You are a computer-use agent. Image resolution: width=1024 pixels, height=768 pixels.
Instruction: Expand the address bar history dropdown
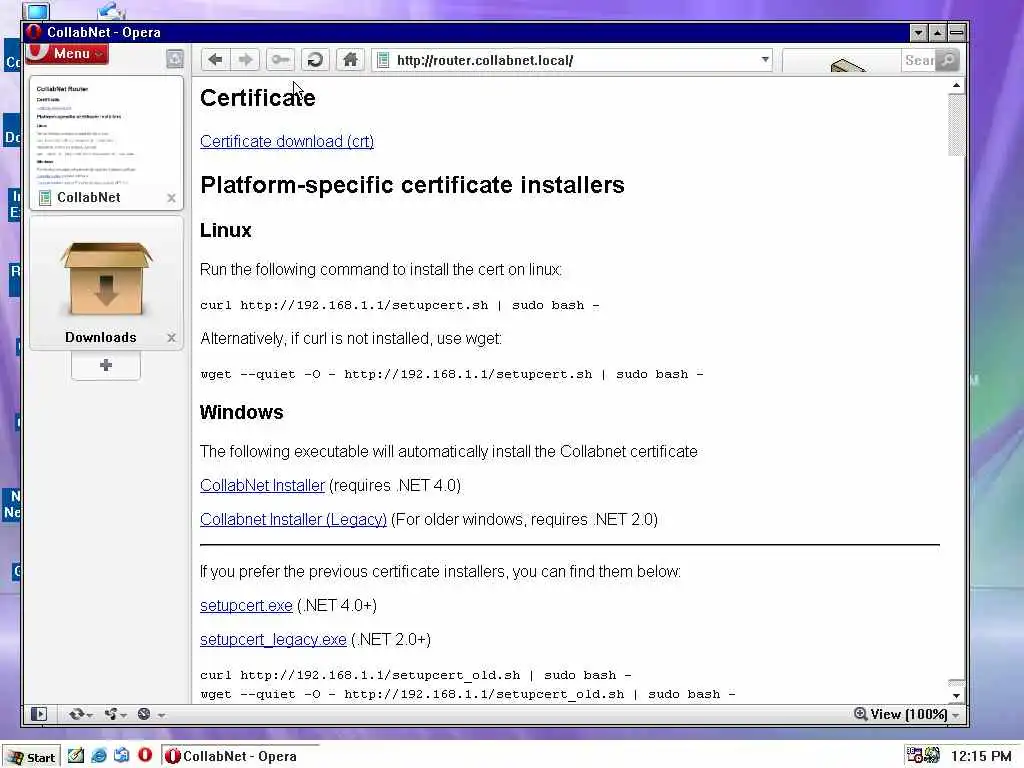765,59
